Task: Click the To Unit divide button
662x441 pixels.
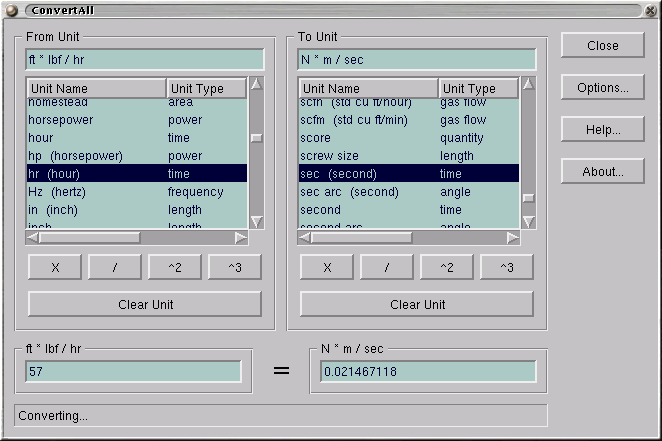Action: click(x=387, y=267)
